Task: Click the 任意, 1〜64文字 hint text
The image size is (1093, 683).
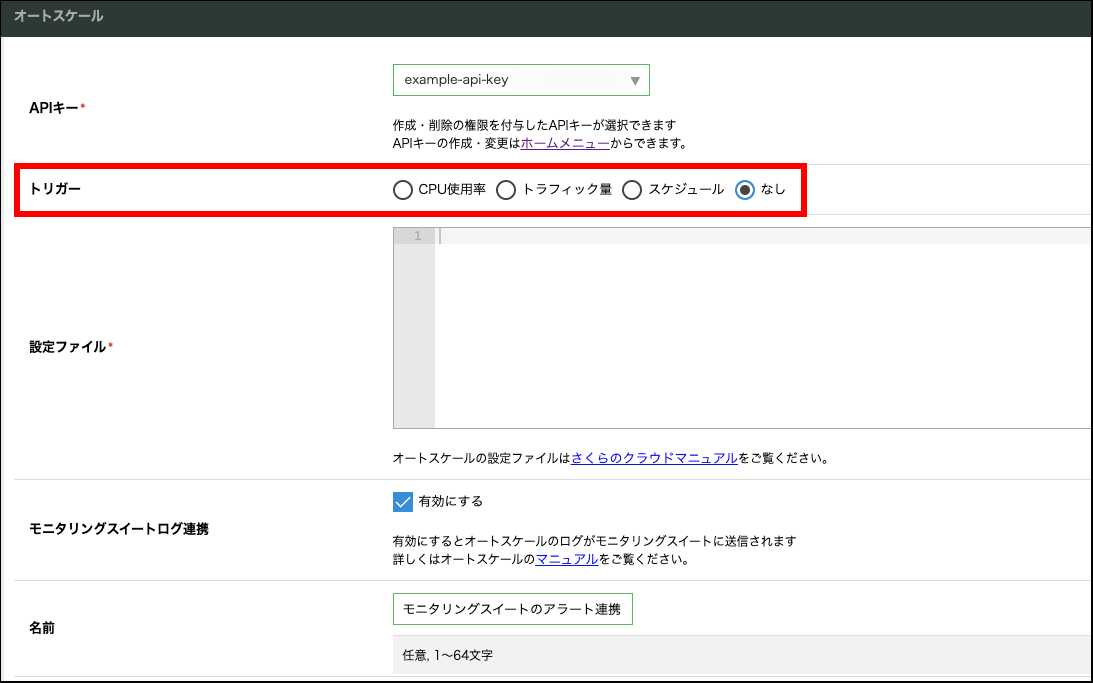Action: [447, 655]
